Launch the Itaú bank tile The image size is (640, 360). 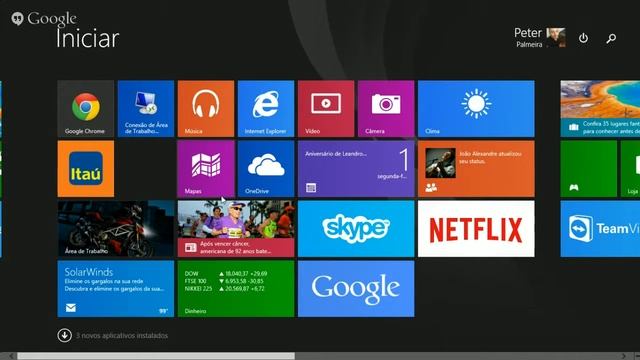(x=86, y=169)
